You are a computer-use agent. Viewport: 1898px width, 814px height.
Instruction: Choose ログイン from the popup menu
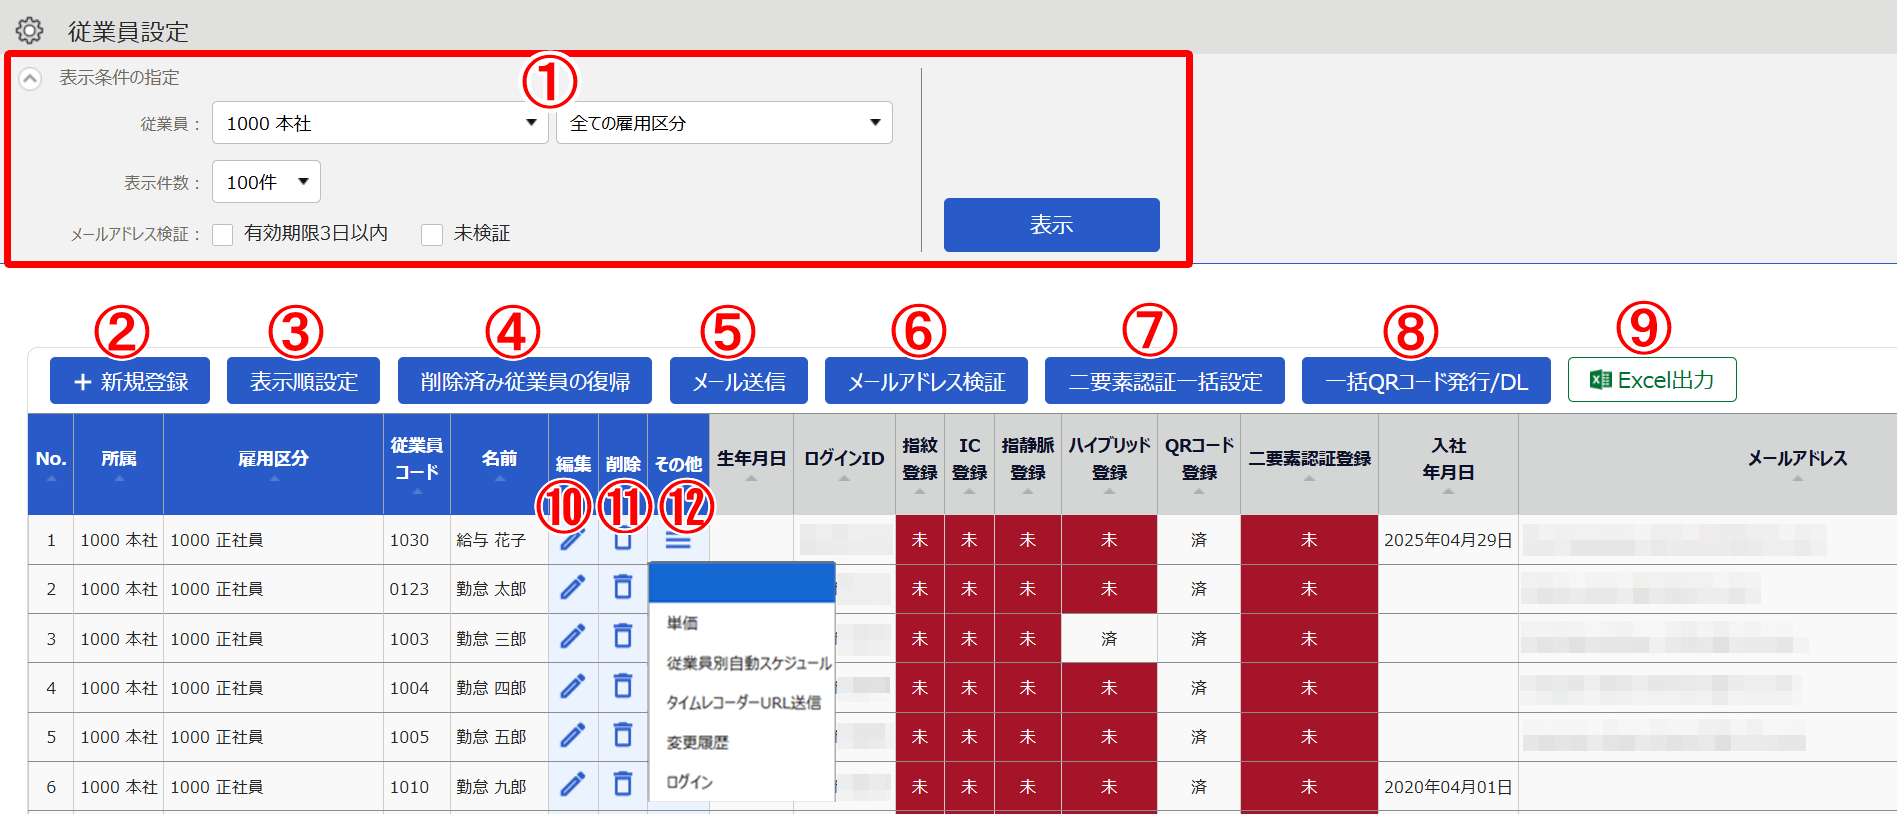click(x=742, y=781)
